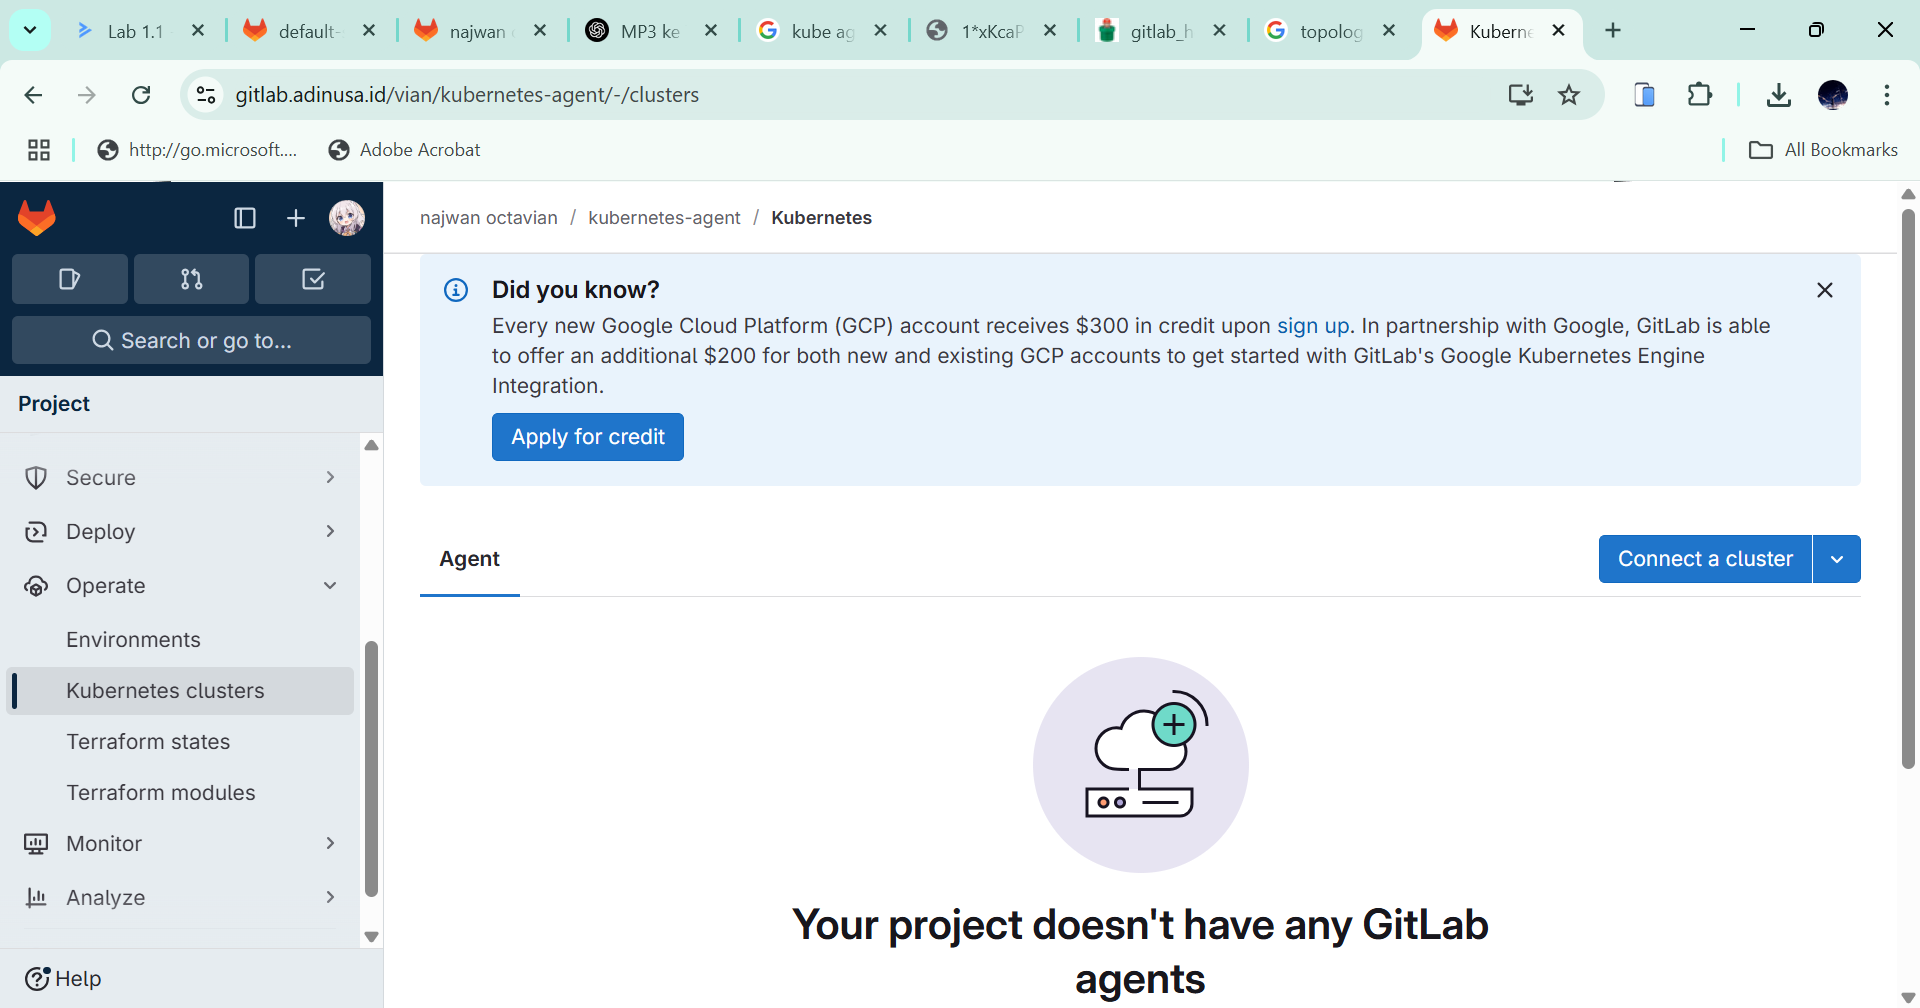Toggle the sidebar collapse icon
The image size is (1920, 1008).
tap(245, 218)
